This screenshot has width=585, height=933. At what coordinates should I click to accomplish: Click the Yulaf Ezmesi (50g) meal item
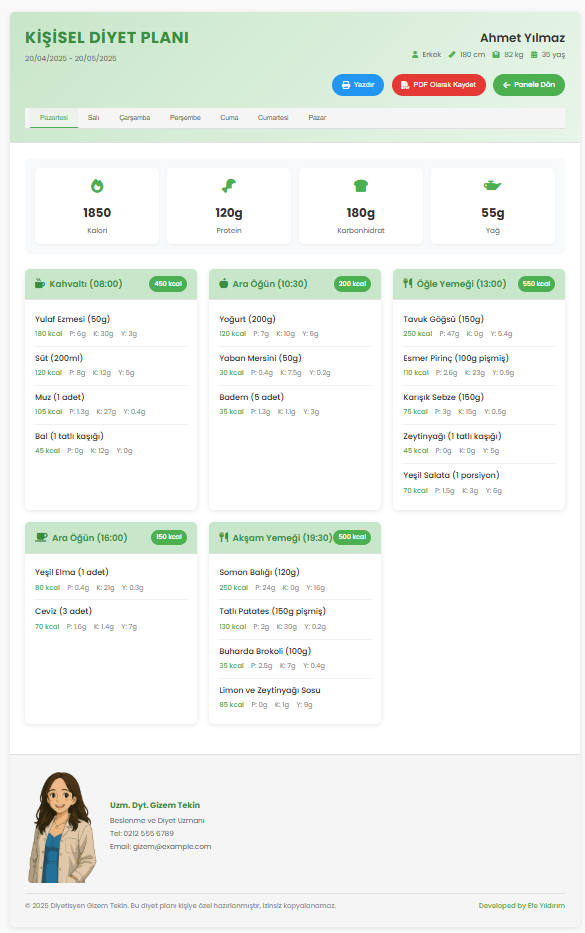pyautogui.click(x=111, y=326)
